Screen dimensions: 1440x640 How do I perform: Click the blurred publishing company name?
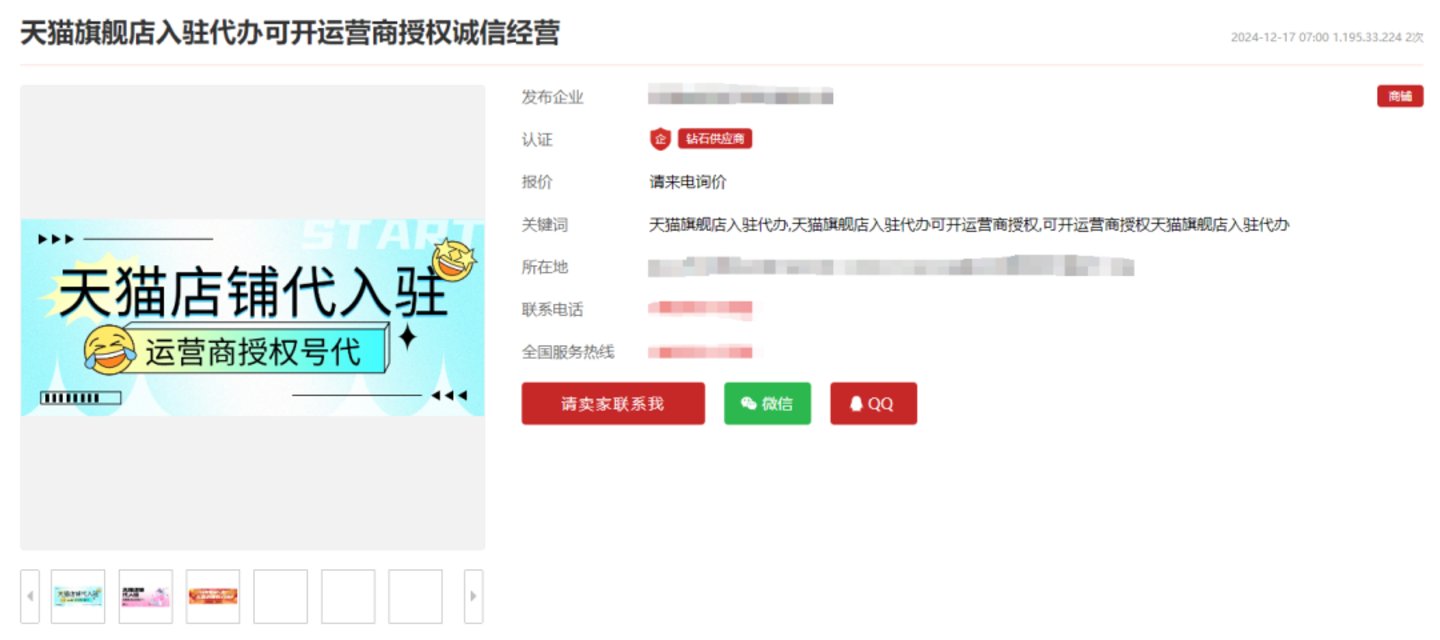[740, 97]
